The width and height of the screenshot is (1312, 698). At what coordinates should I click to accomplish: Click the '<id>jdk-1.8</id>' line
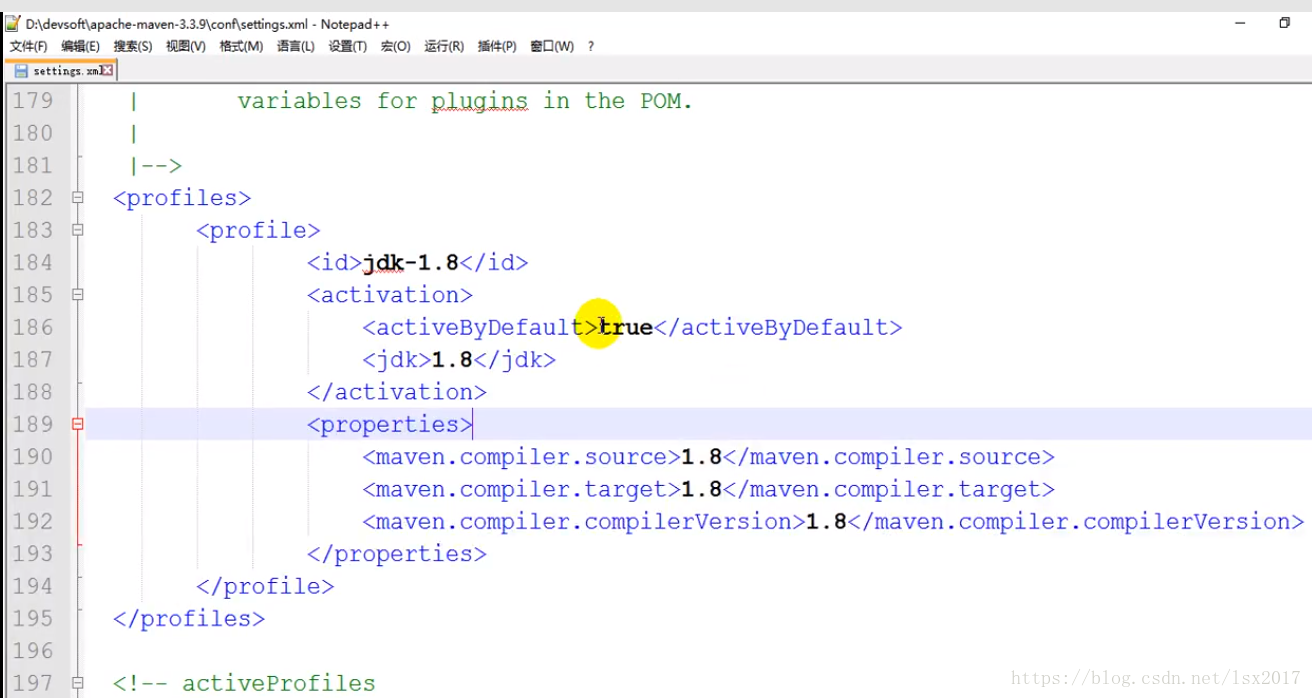[x=417, y=262]
